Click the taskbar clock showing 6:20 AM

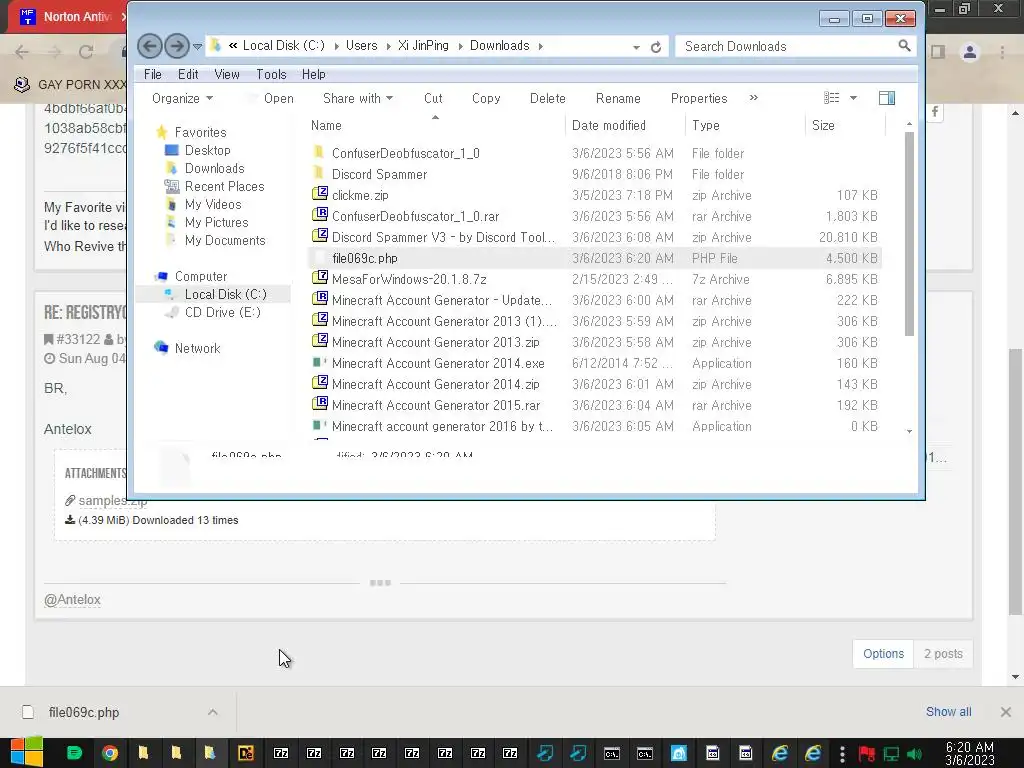(x=970, y=753)
